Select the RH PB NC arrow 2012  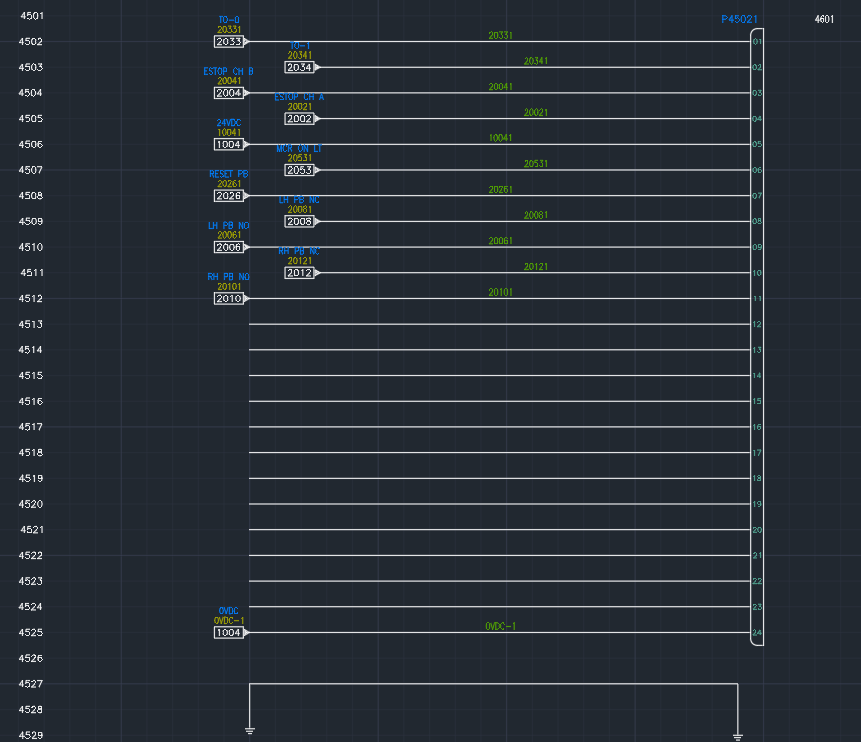301,272
